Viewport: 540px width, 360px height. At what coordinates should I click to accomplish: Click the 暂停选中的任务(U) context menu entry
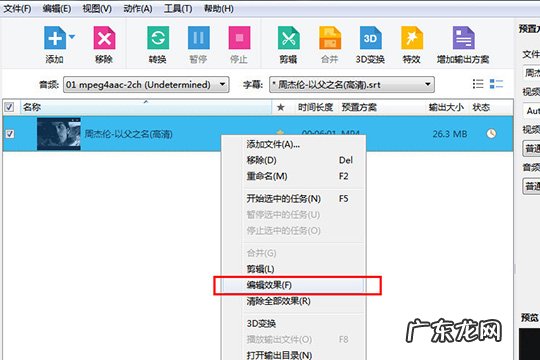(293, 215)
